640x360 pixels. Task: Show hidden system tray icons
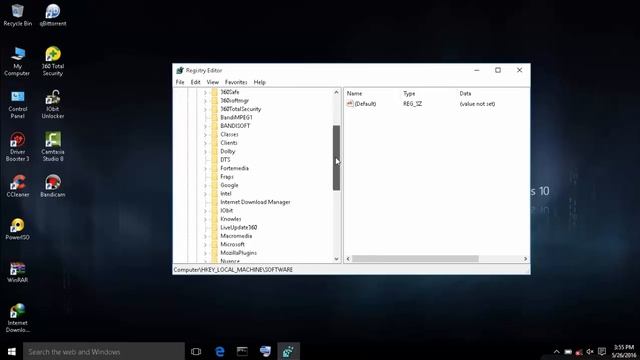click(x=556, y=351)
